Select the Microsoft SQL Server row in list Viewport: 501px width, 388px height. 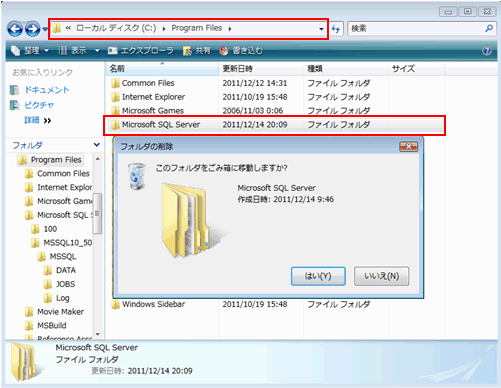275,125
